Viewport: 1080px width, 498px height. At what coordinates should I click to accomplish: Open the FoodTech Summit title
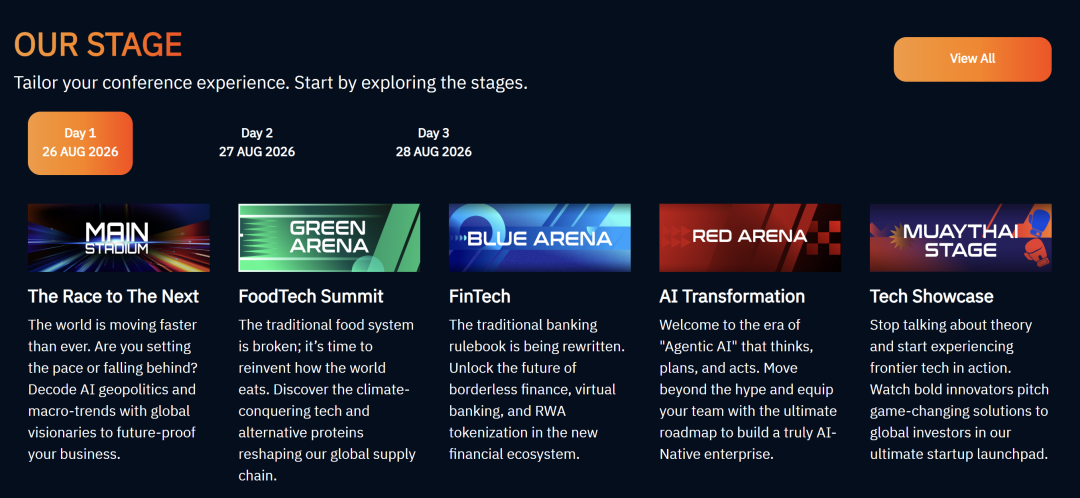coord(311,296)
